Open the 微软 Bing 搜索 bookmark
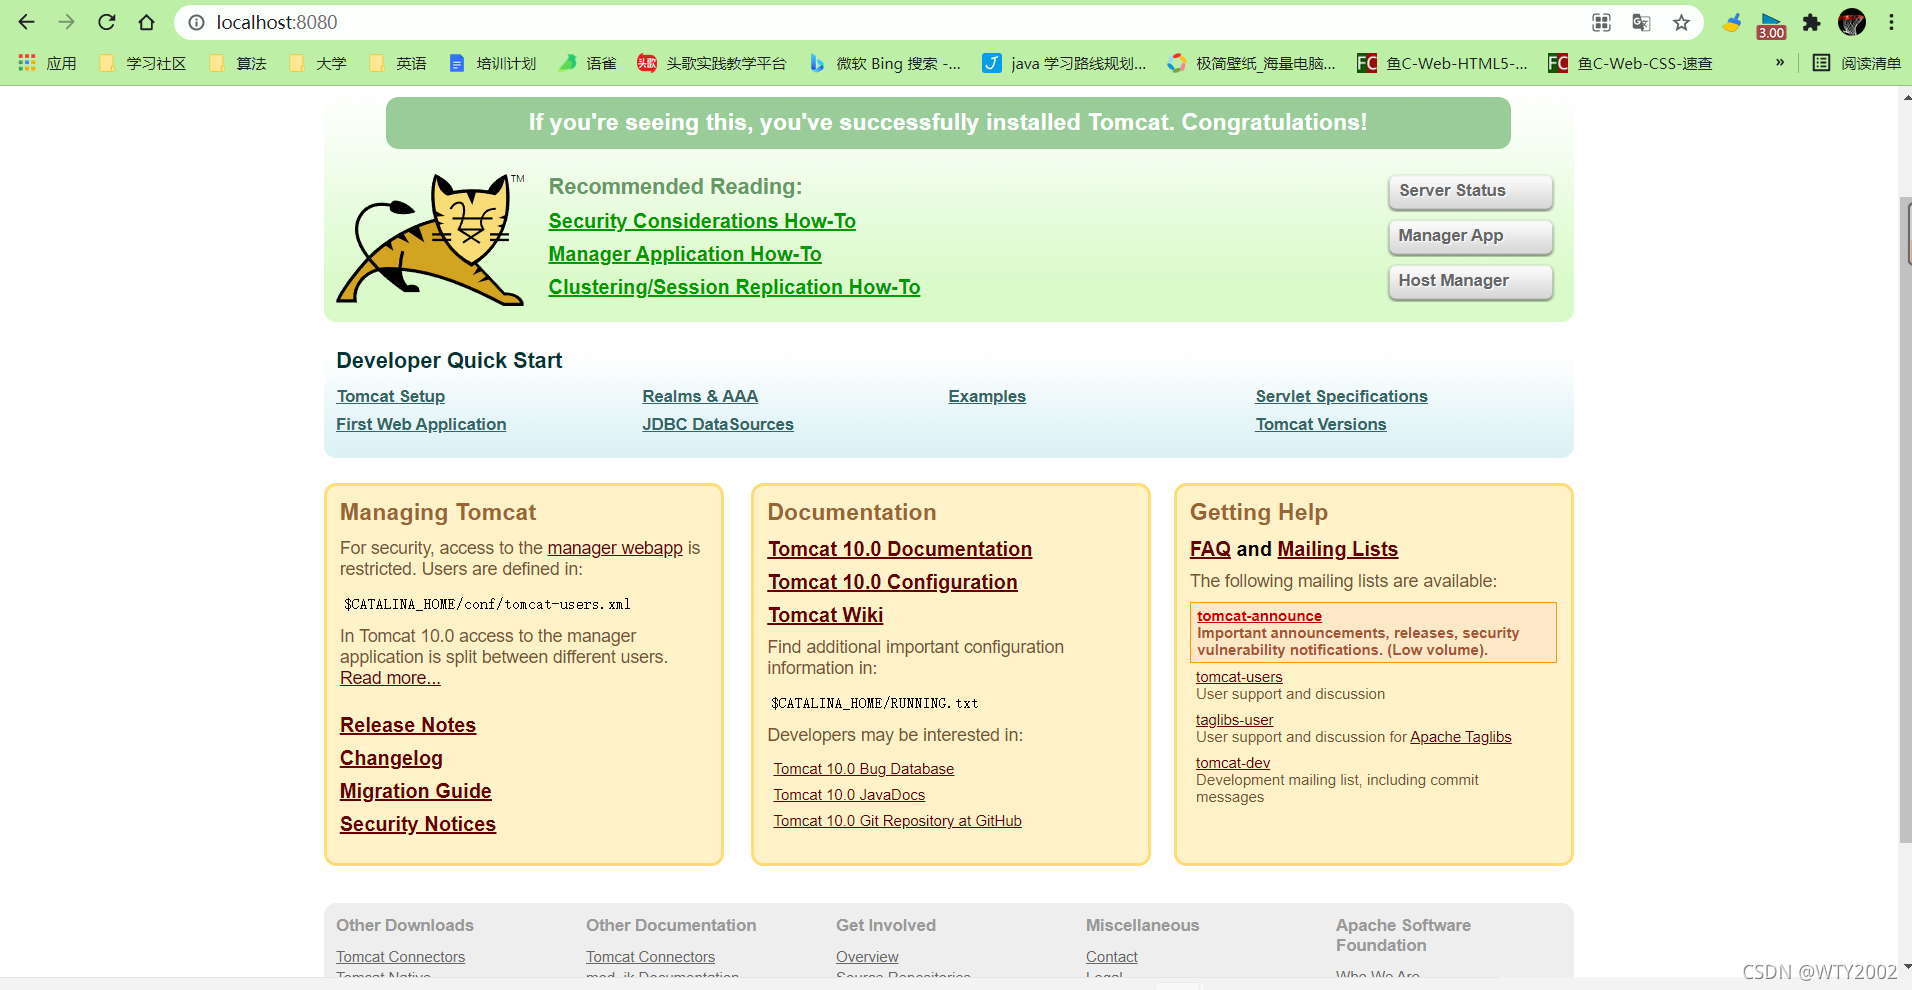This screenshot has width=1912, height=990. point(885,63)
